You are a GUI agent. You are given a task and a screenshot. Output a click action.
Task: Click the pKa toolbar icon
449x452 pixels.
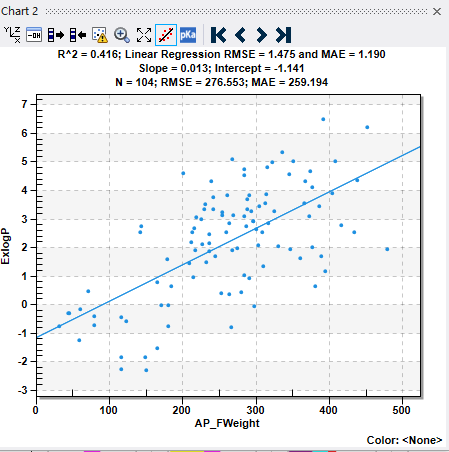[x=188, y=35]
